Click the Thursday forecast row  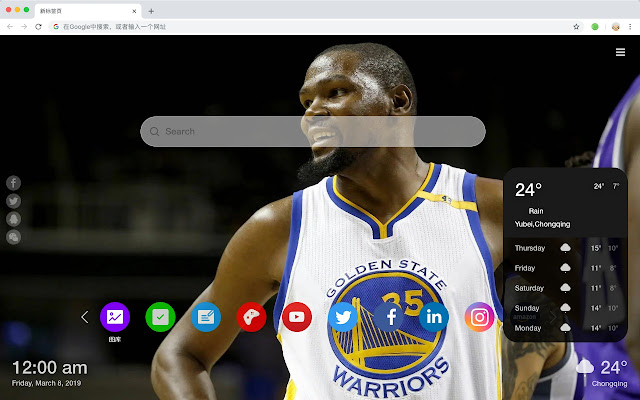click(x=566, y=248)
